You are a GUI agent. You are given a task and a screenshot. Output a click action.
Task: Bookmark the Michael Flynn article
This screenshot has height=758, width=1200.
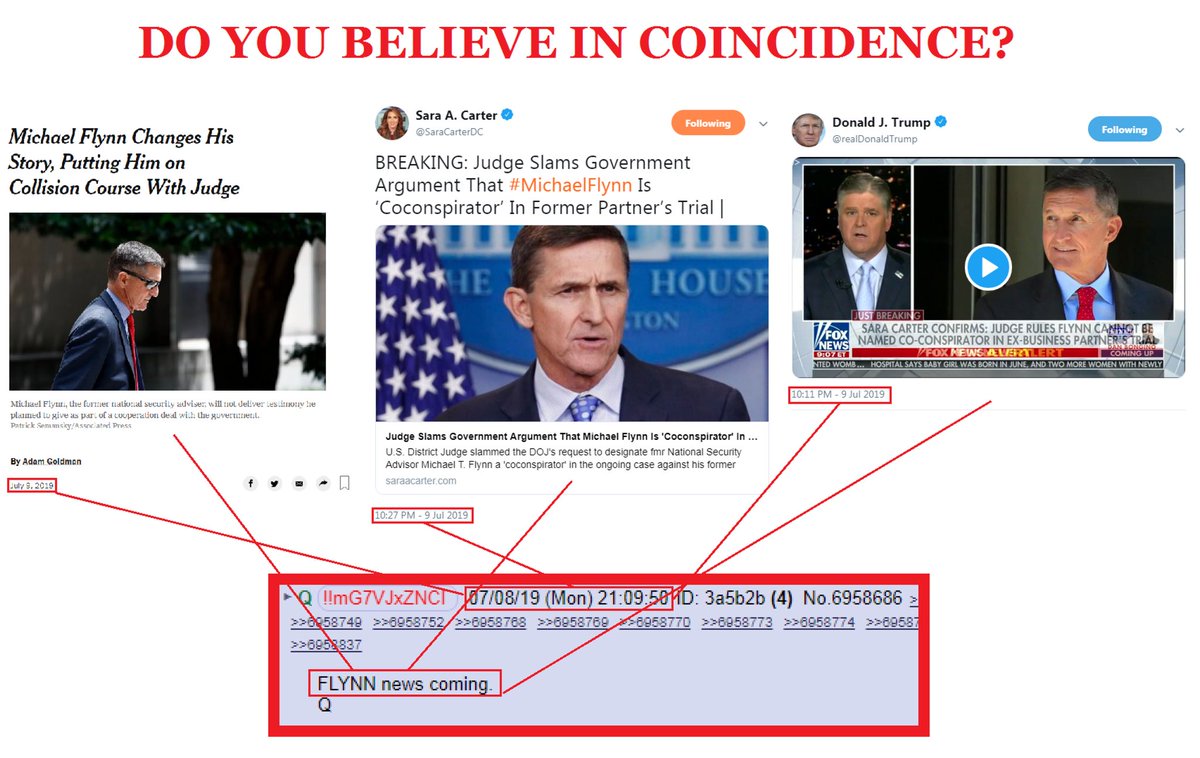[x=345, y=484]
